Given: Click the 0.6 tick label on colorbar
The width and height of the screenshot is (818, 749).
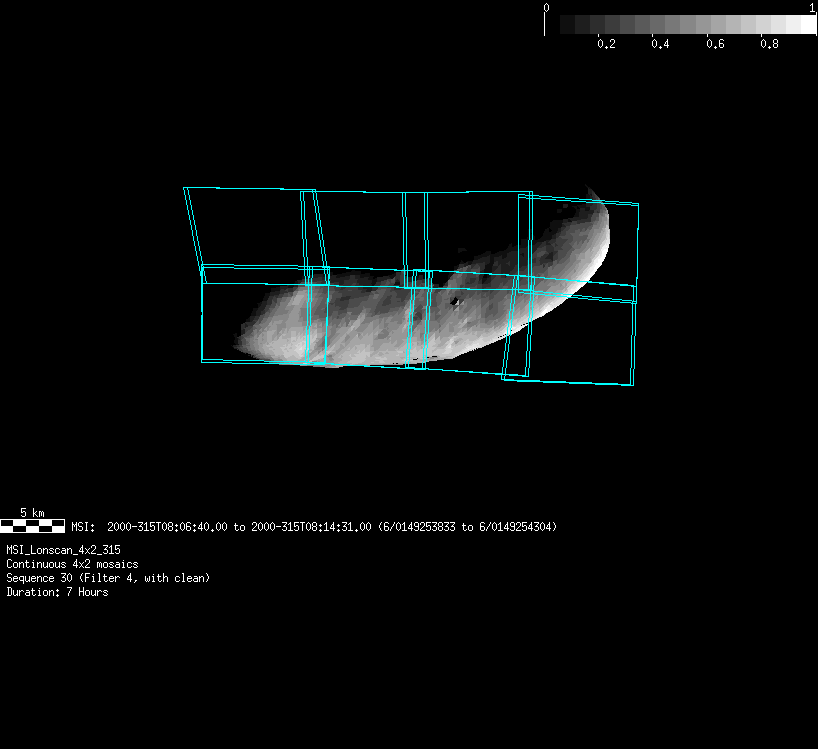Looking at the screenshot, I should [714, 45].
